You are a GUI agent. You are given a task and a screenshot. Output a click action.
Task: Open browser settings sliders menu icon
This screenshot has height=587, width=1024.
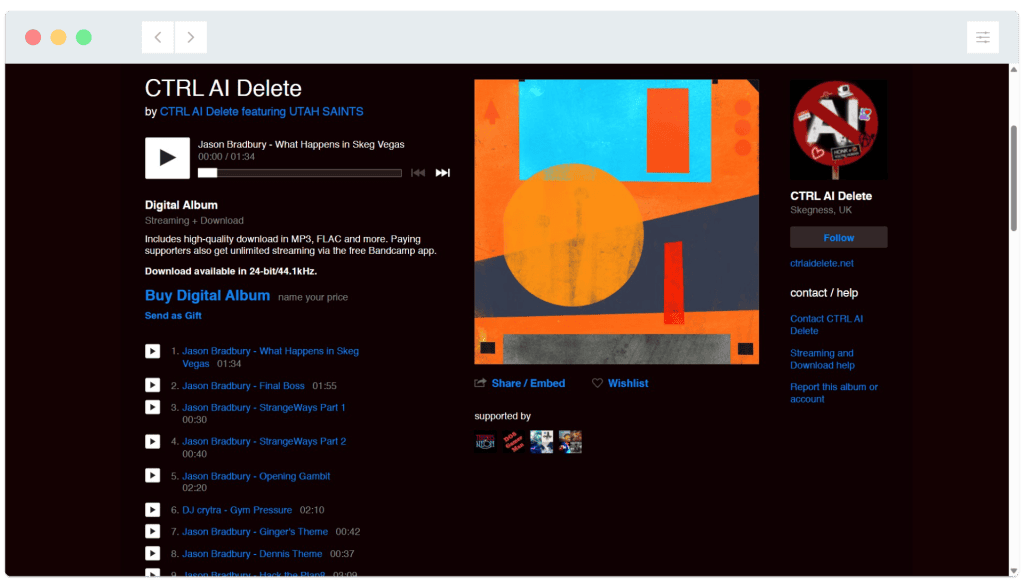coord(983,37)
